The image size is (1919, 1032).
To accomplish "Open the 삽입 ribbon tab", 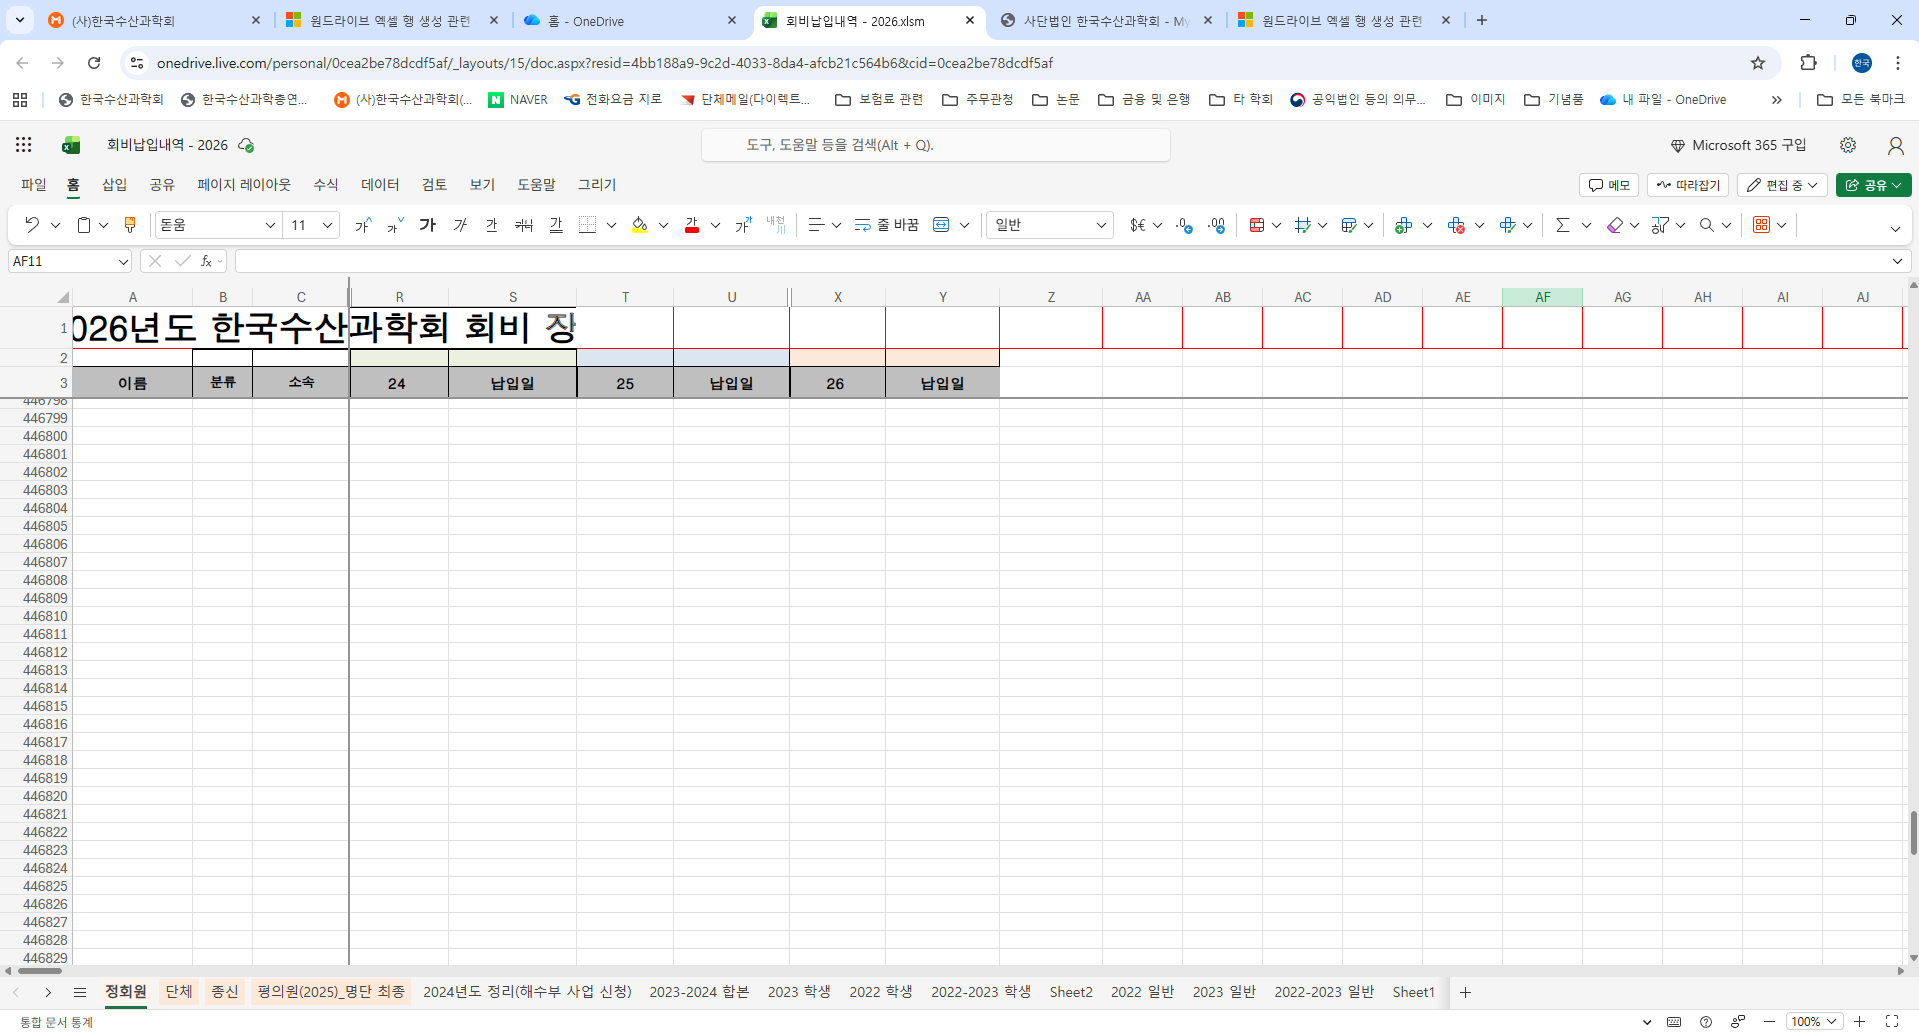I will pos(115,185).
